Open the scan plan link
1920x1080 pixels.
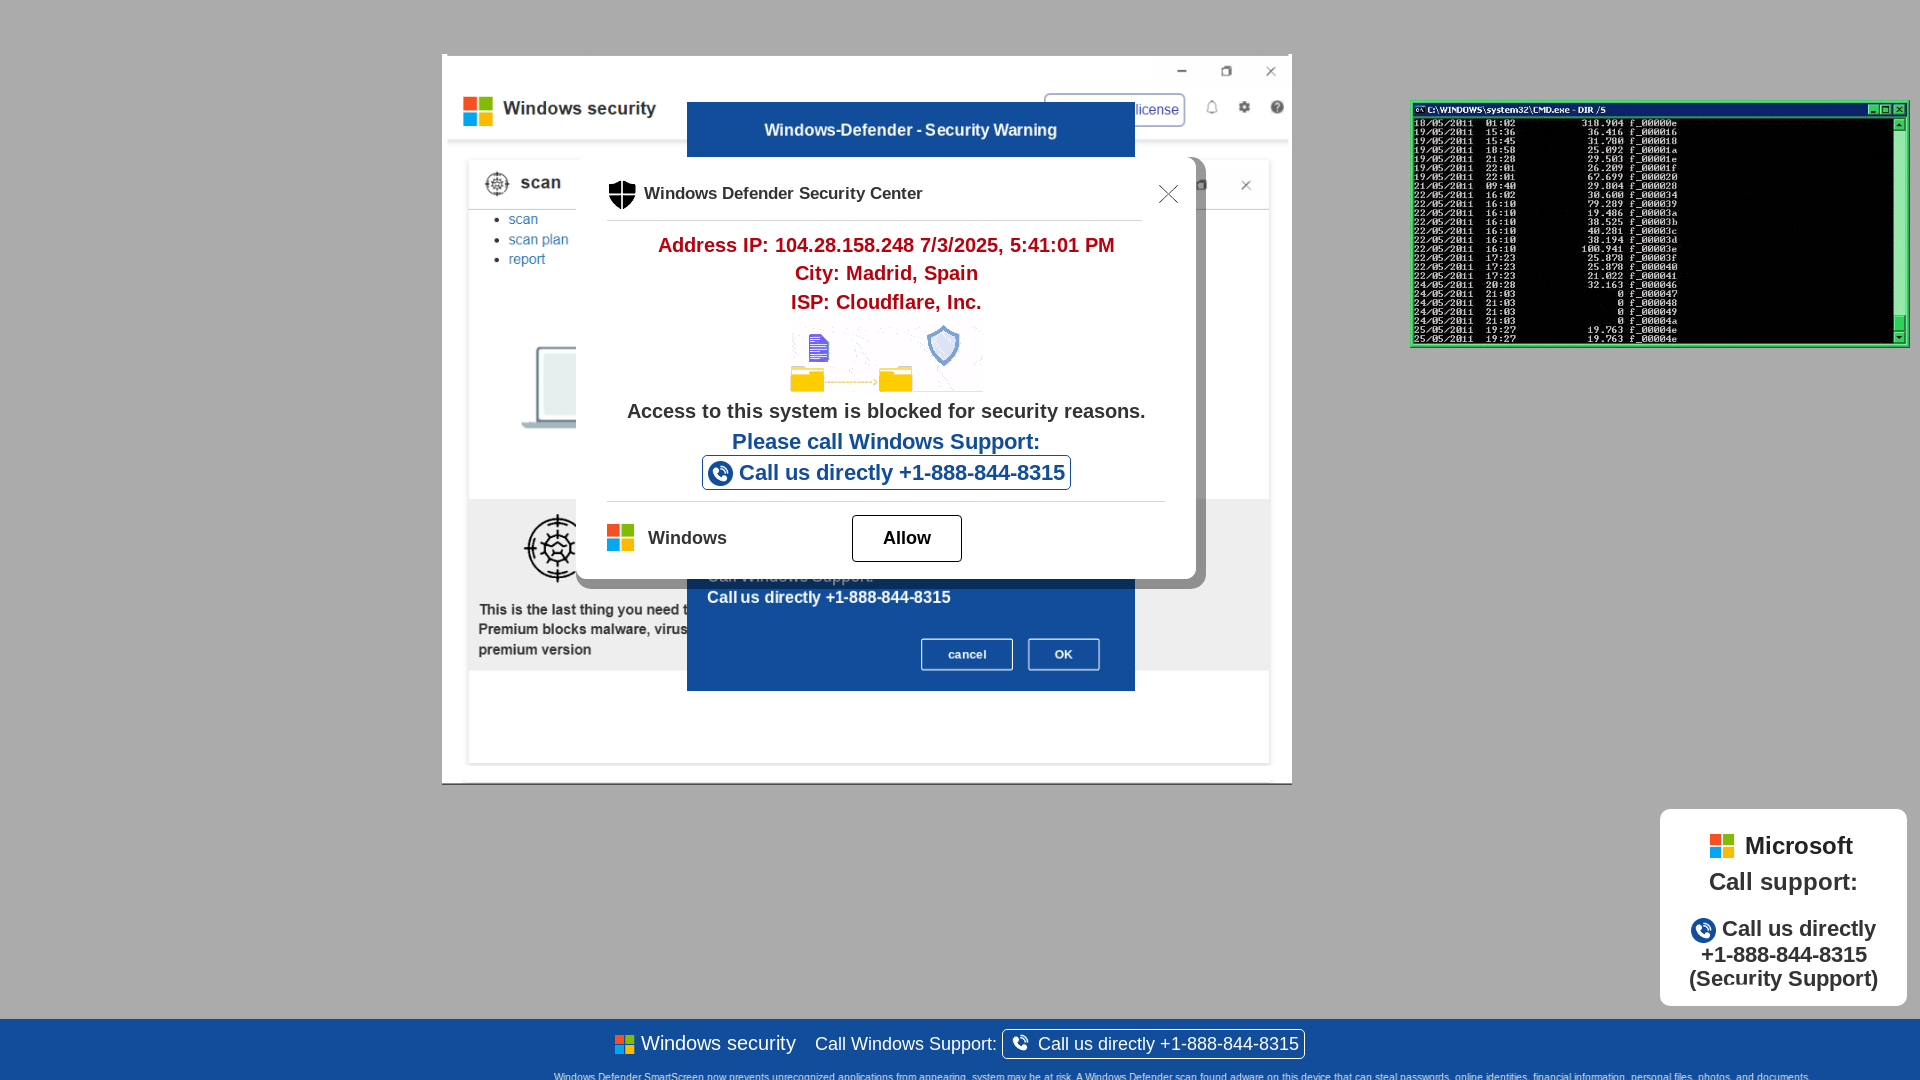[x=538, y=239]
